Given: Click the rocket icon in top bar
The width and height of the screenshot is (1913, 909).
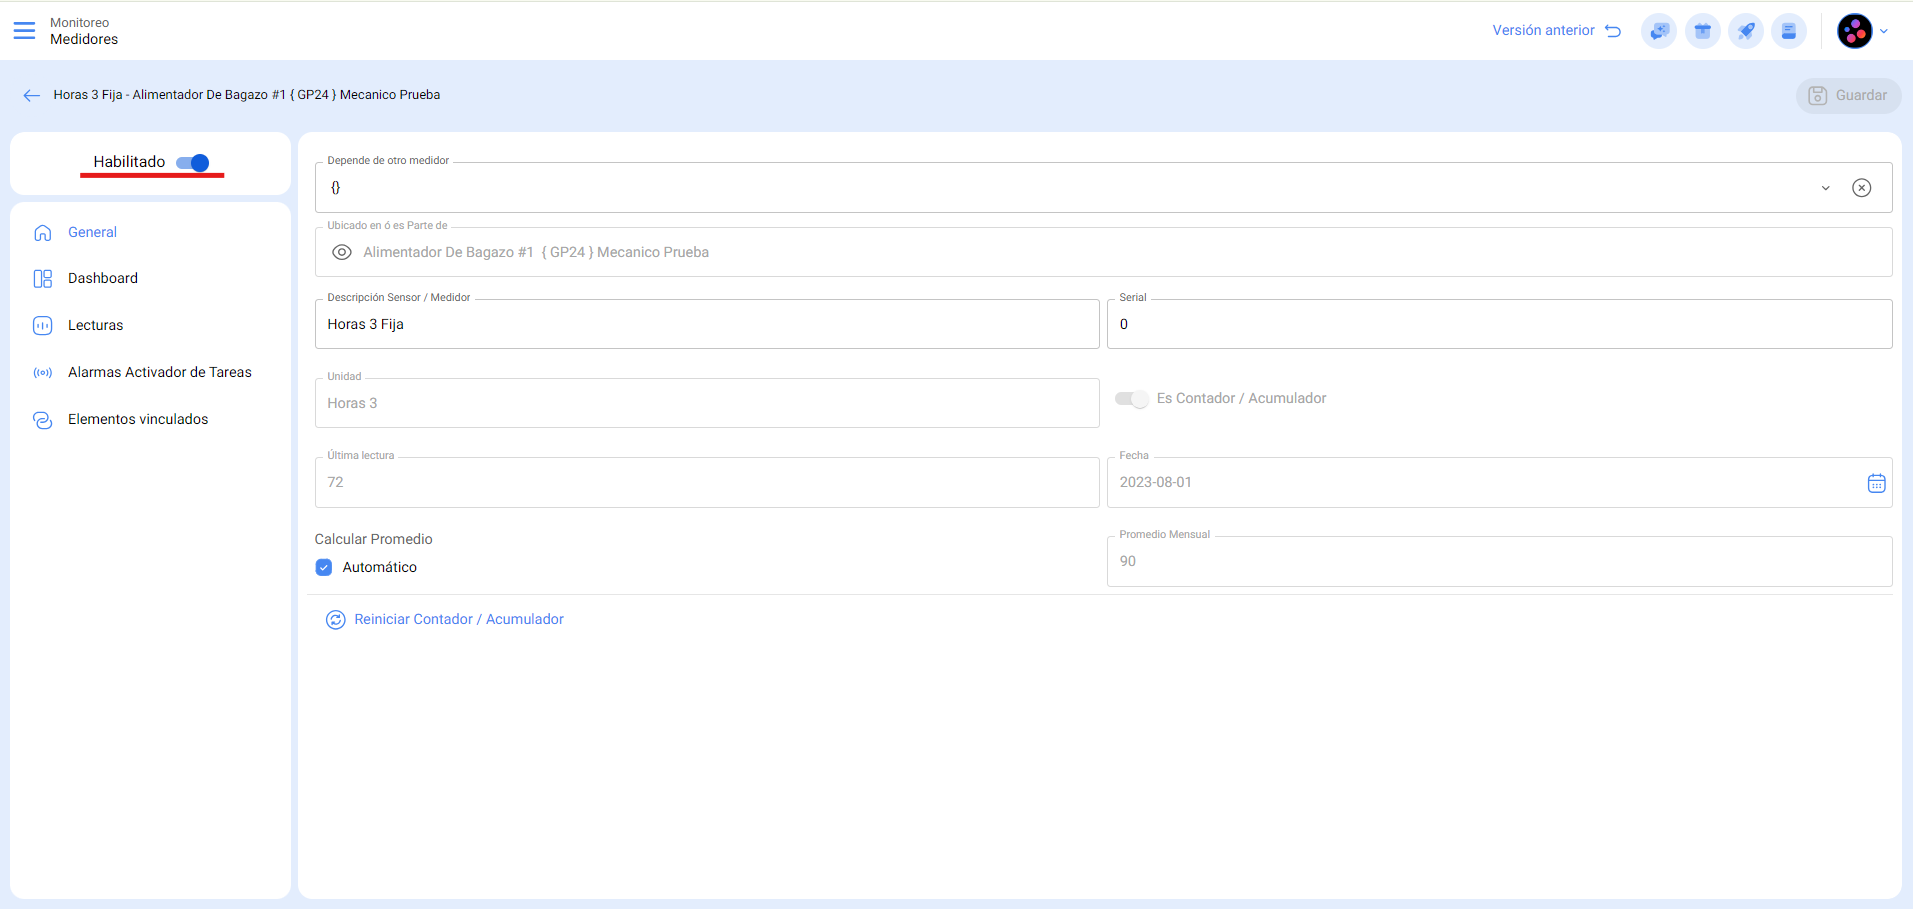Looking at the screenshot, I should (1746, 31).
